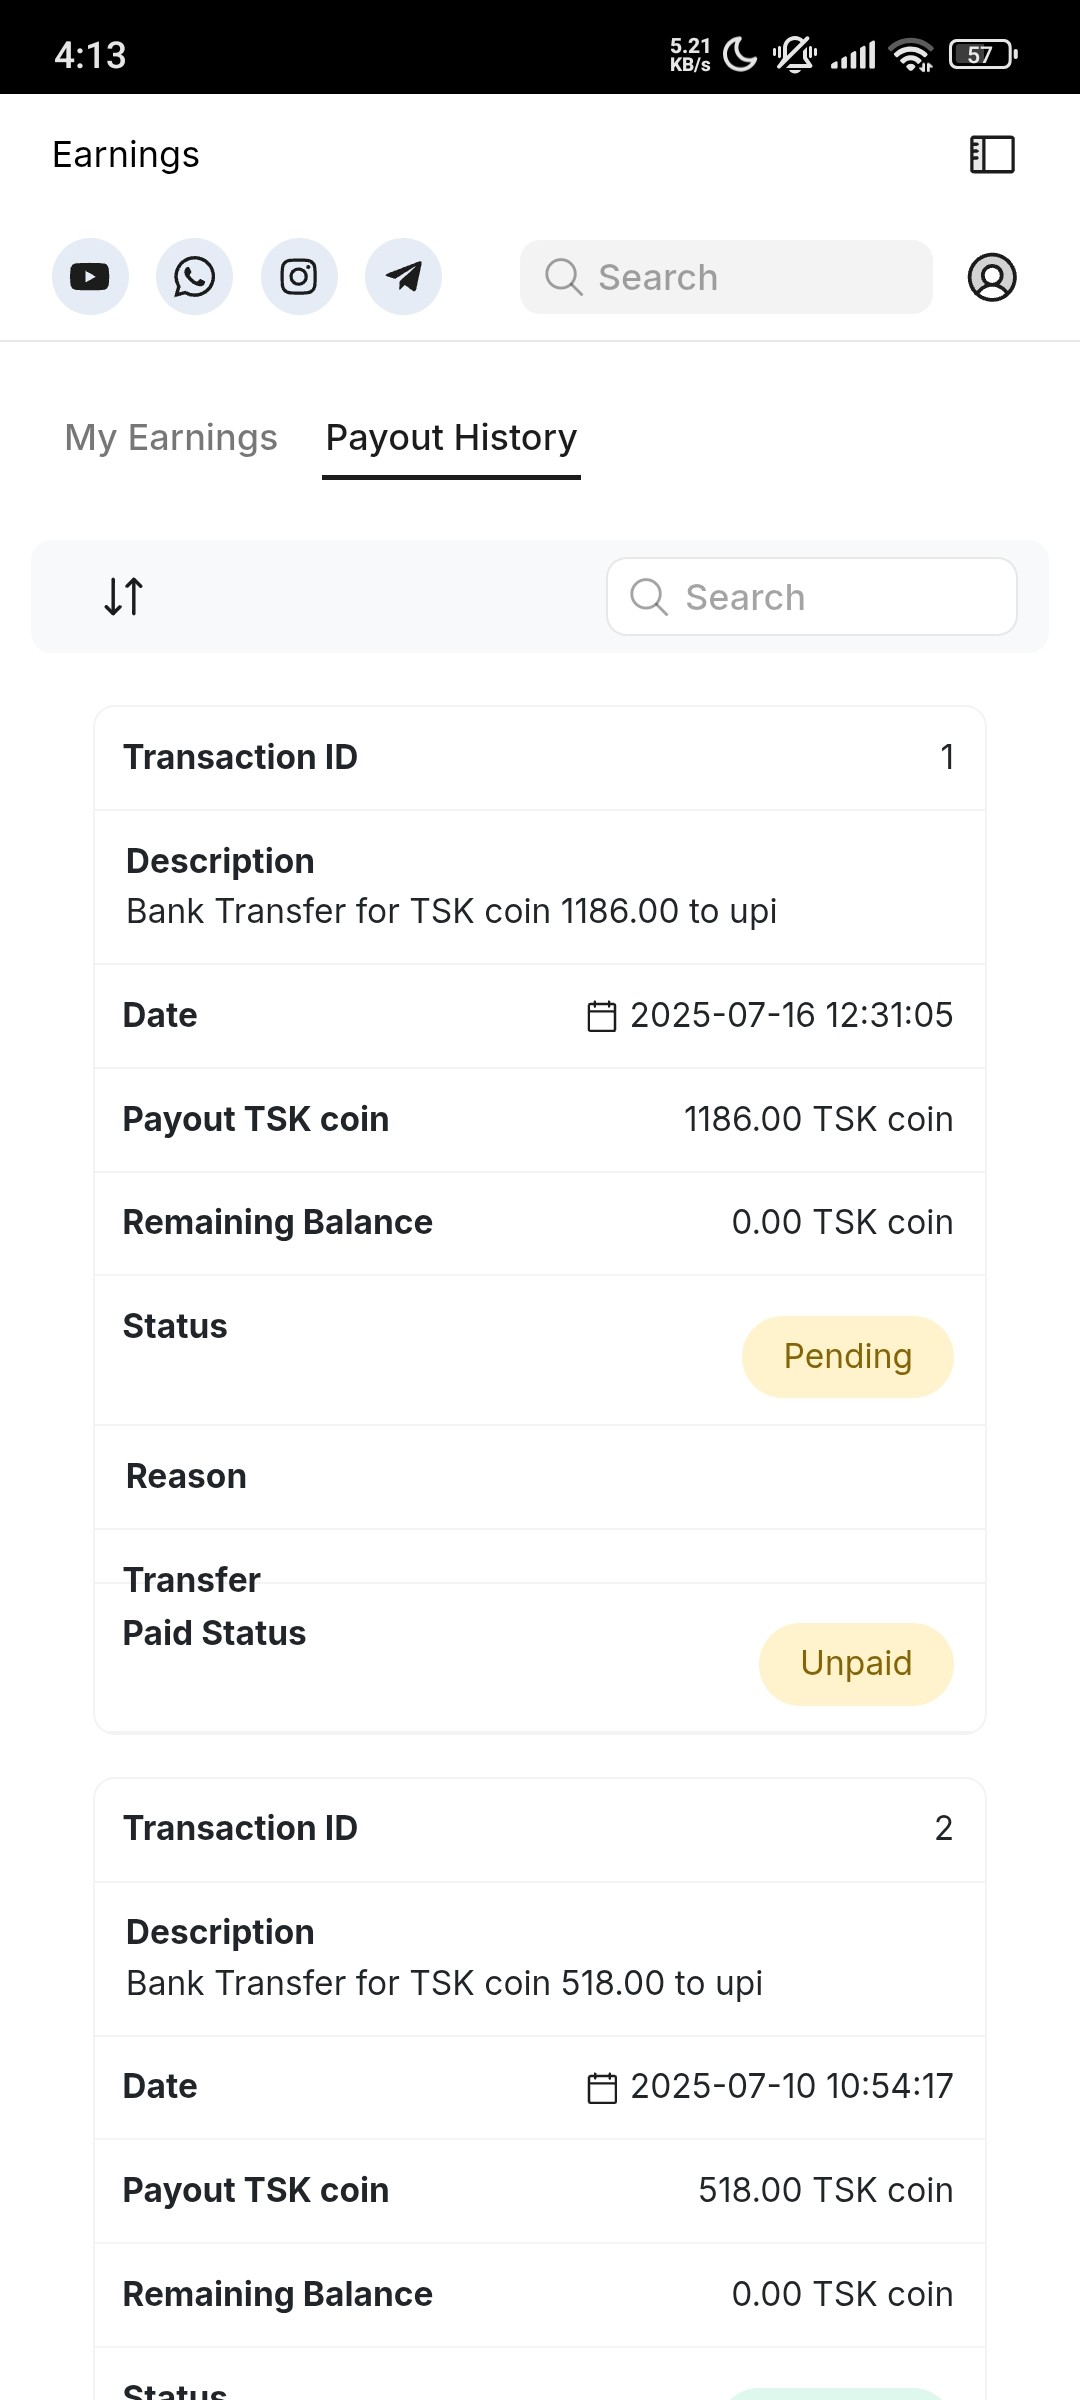
Task: Open the user profile icon
Action: [992, 277]
